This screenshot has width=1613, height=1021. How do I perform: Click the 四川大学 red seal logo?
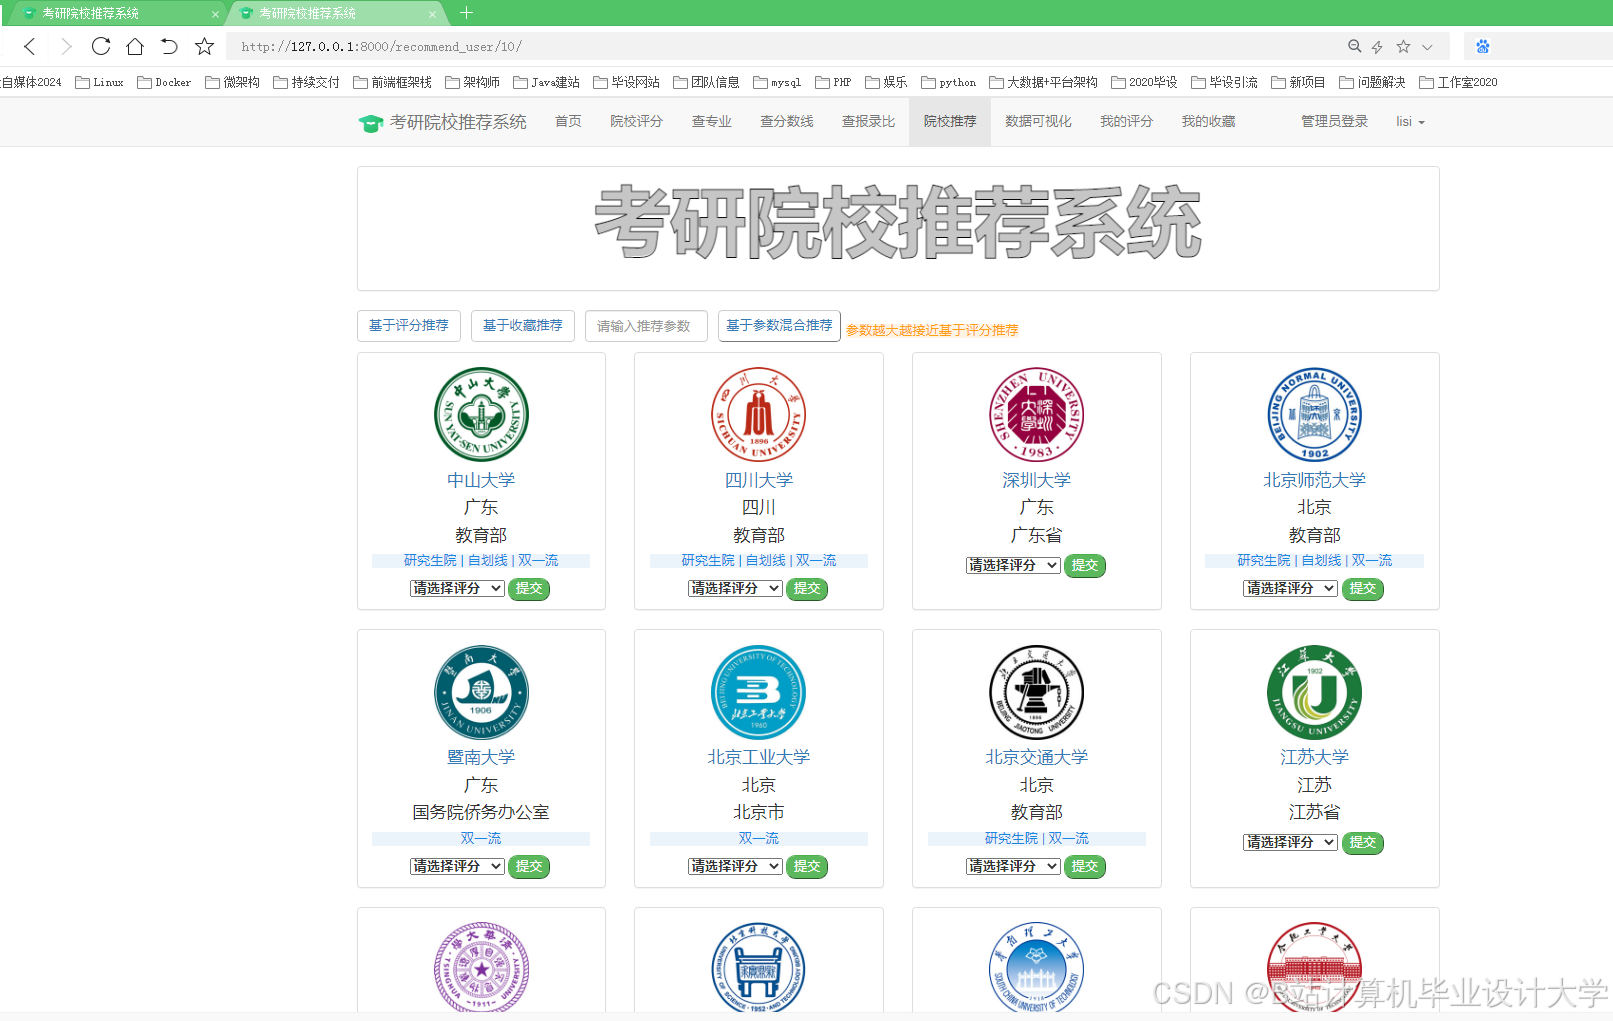pos(758,414)
